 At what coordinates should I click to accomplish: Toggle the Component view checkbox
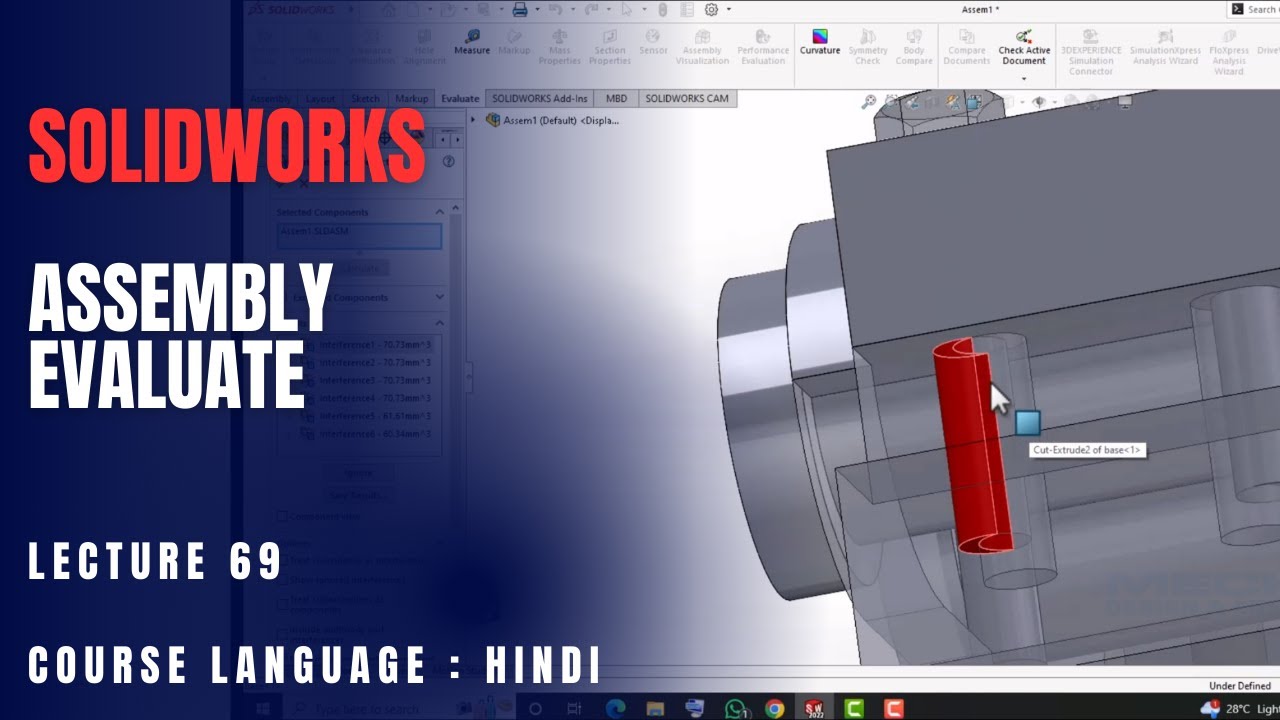tap(282, 516)
